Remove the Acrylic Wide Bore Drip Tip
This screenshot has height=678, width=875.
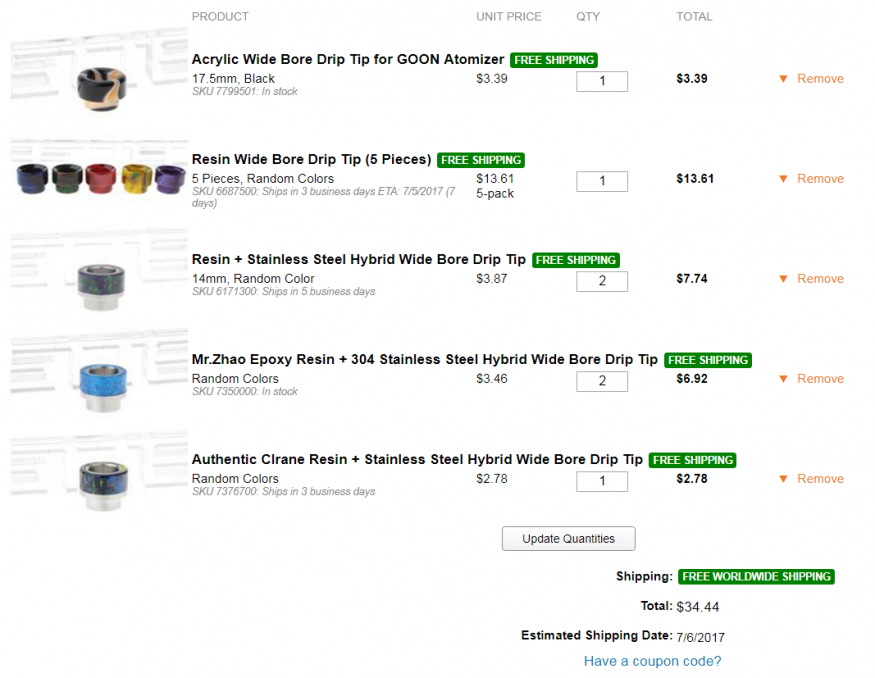click(820, 79)
